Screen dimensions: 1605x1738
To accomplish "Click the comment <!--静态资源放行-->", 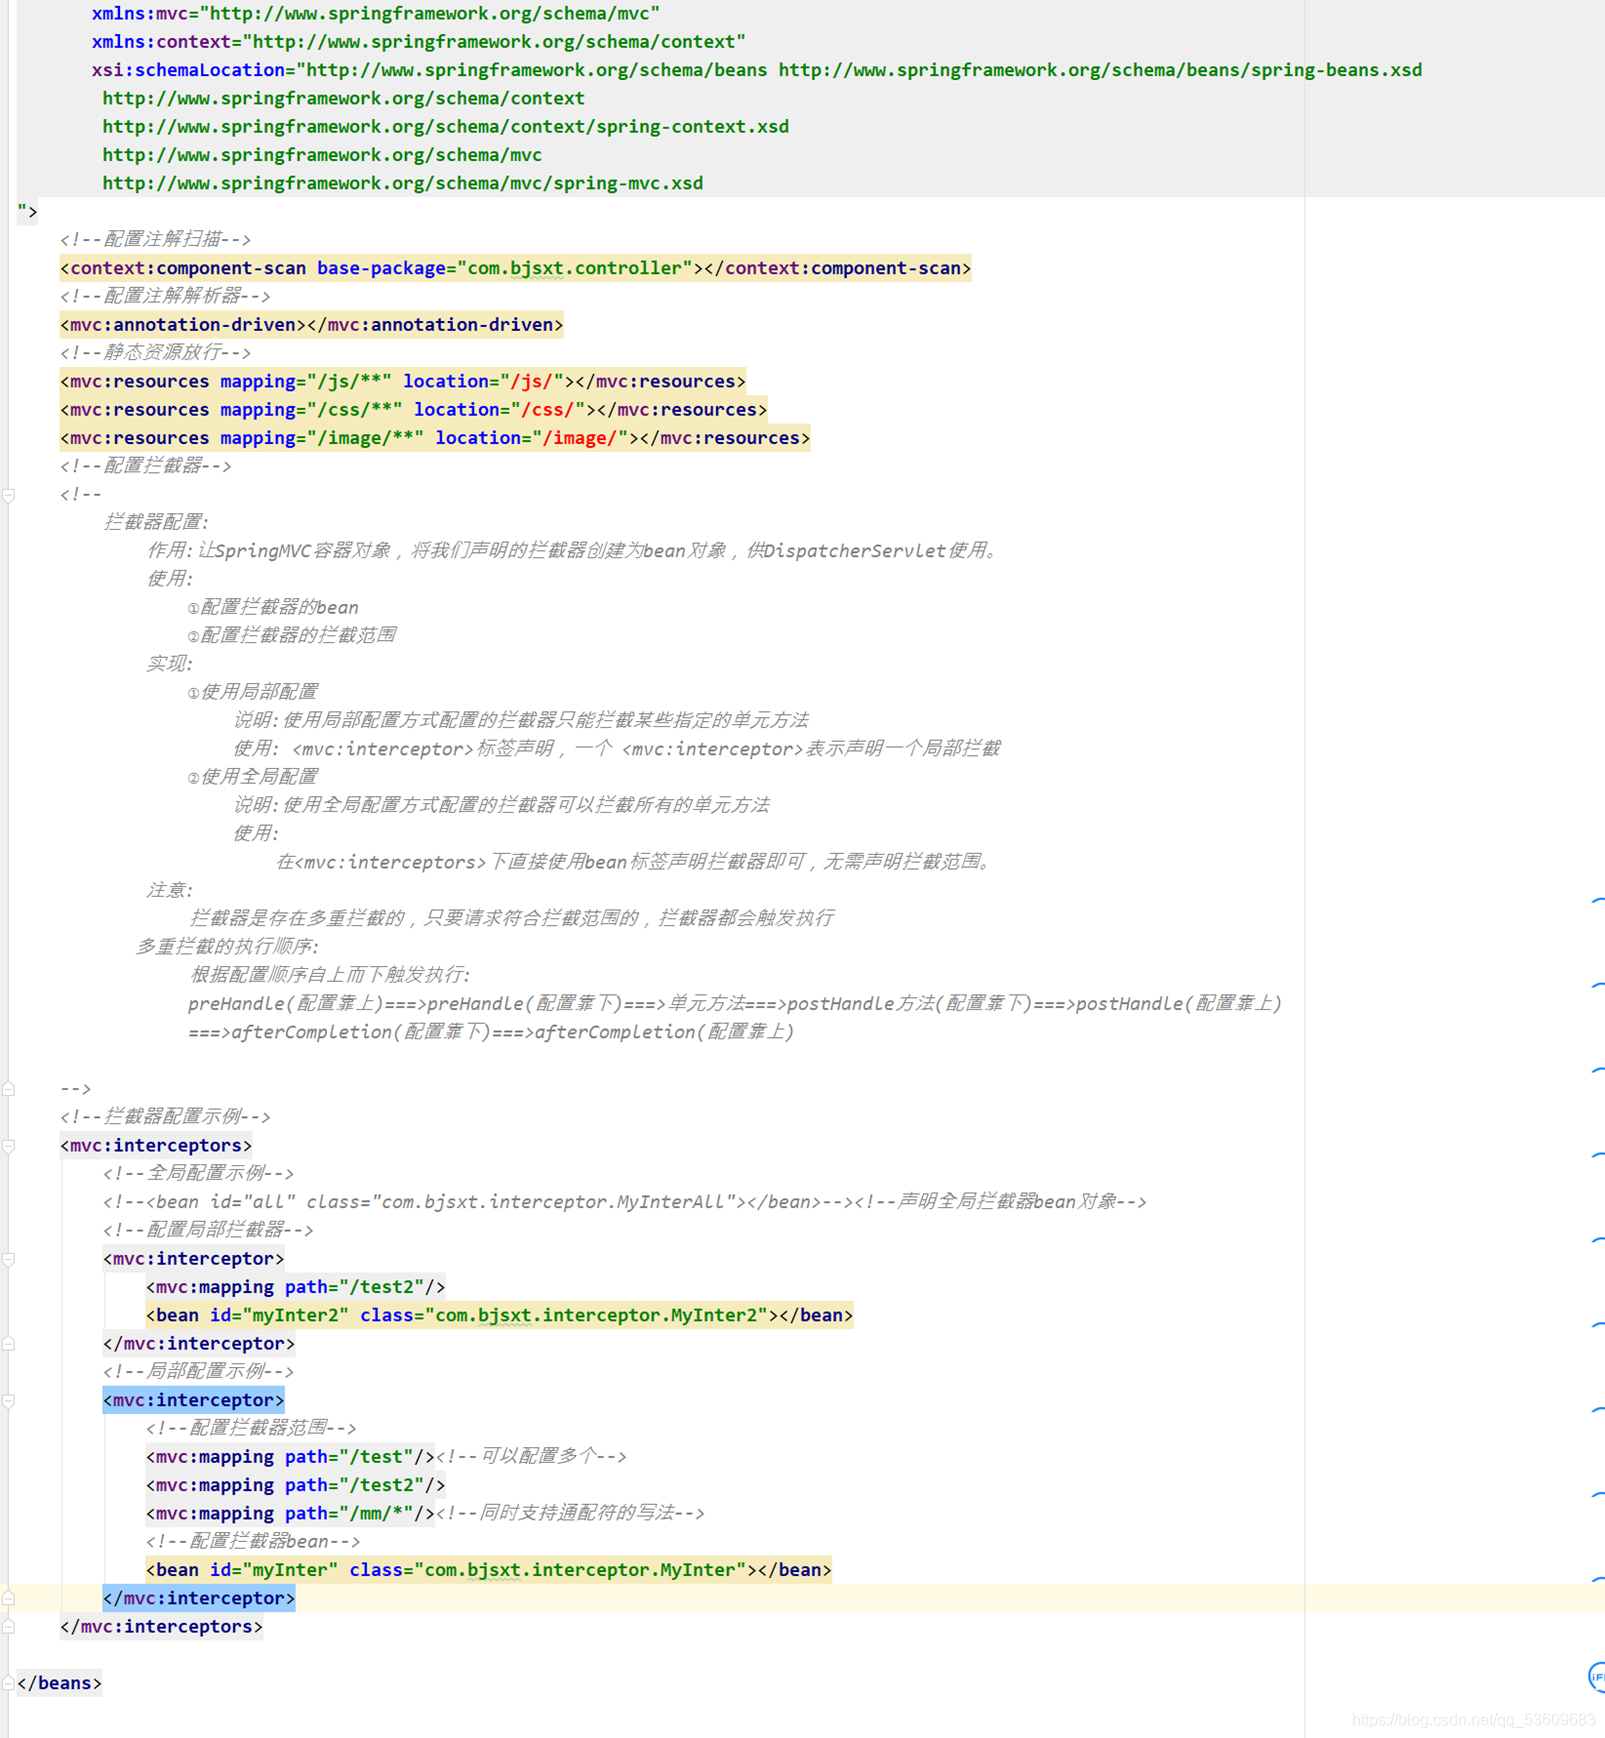I will coord(155,353).
